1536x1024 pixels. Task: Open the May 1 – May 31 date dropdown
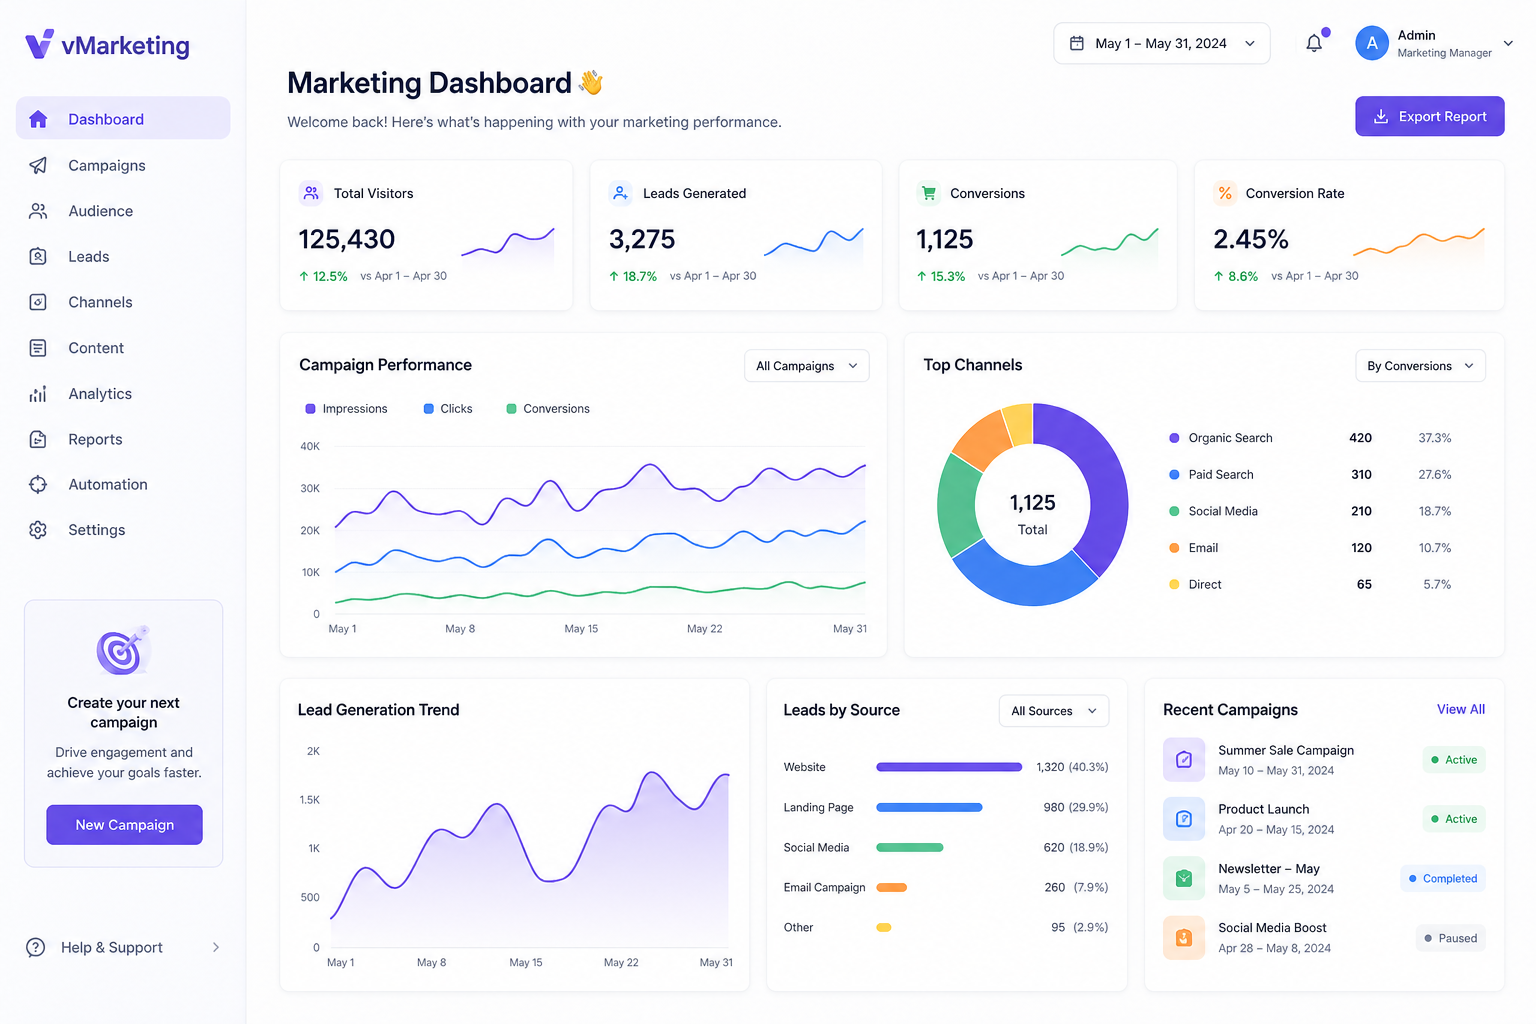tap(1162, 43)
